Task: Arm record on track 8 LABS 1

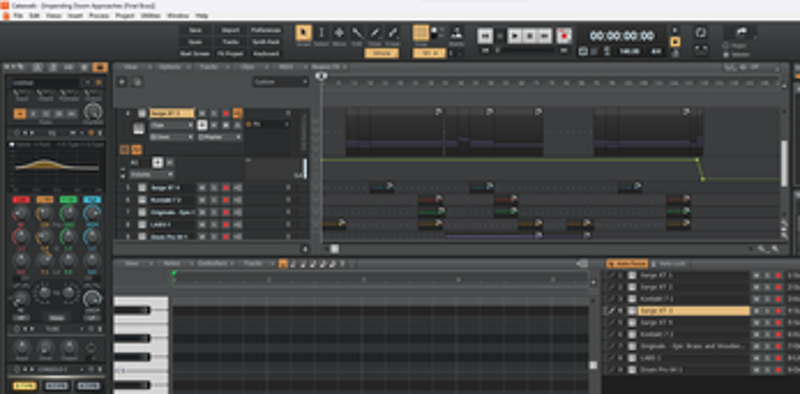Action: pyautogui.click(x=226, y=224)
